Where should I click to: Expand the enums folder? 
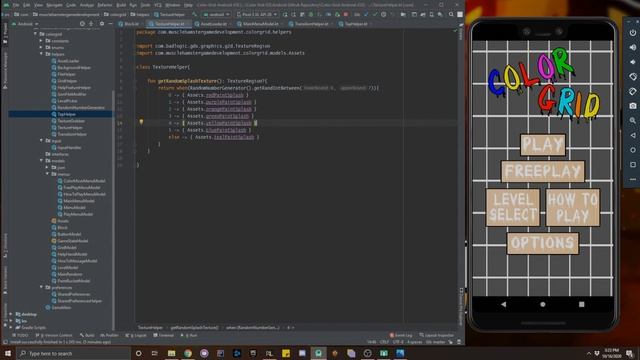[41, 47]
